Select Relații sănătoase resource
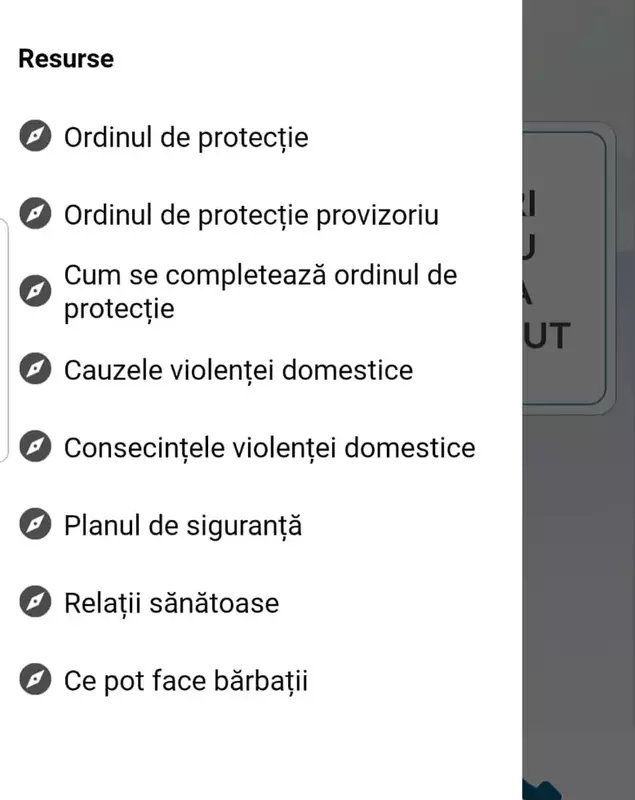Viewport: 635px width, 800px height. coord(171,603)
